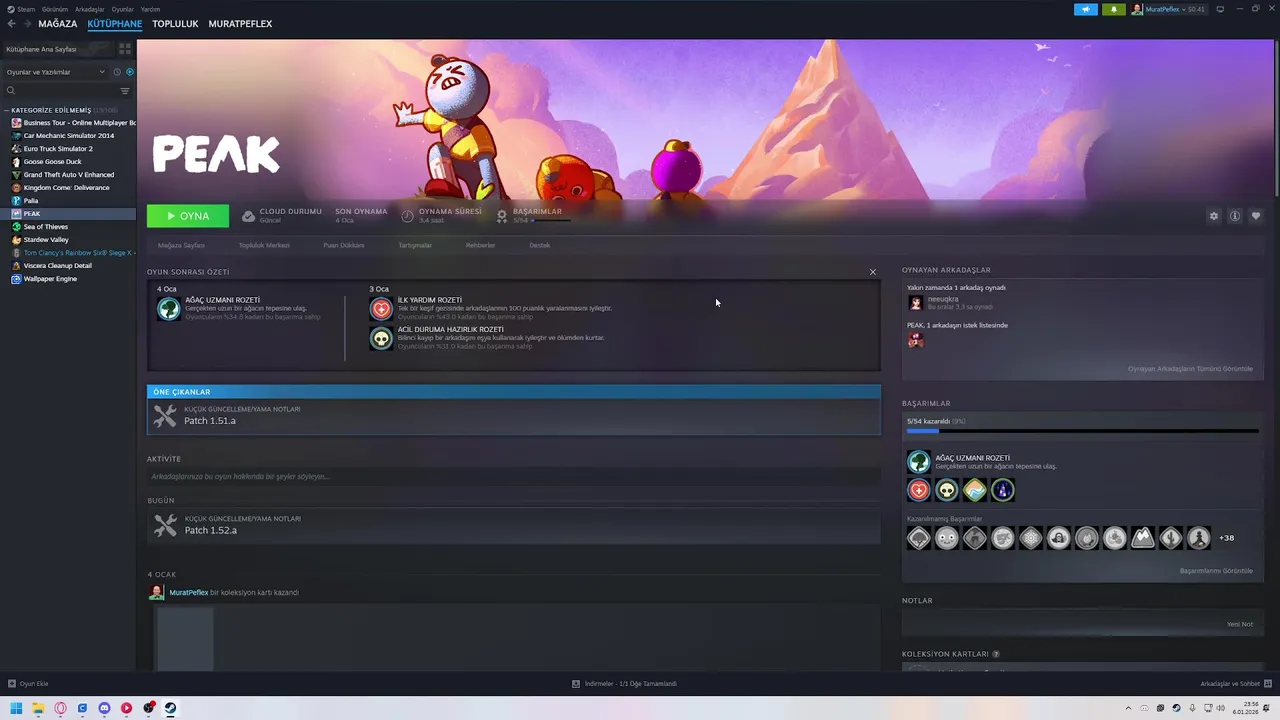Viewport: 1280px width, 720px height.
Task: Select Kingdom Come: Deliverance
Action: pyautogui.click(x=68, y=188)
